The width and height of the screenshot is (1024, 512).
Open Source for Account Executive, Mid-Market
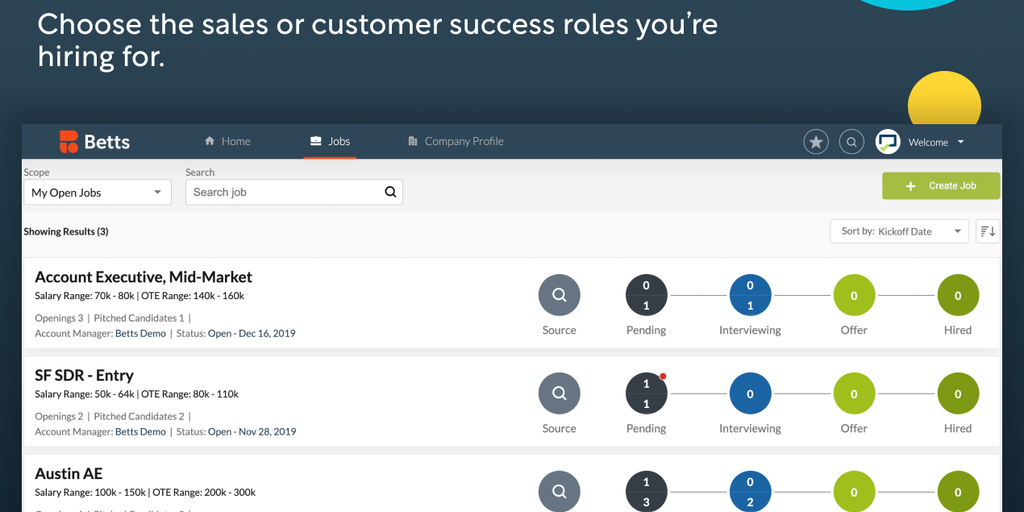[559, 296]
